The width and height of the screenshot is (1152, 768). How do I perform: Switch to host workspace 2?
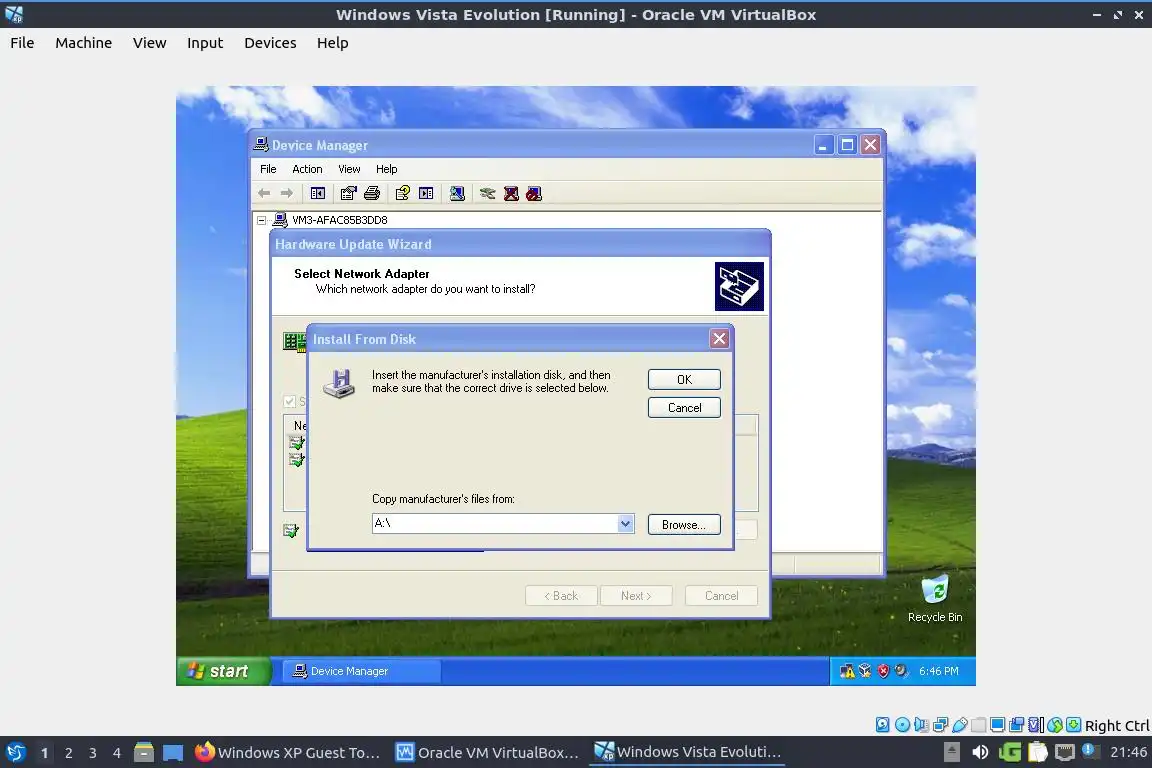68,753
